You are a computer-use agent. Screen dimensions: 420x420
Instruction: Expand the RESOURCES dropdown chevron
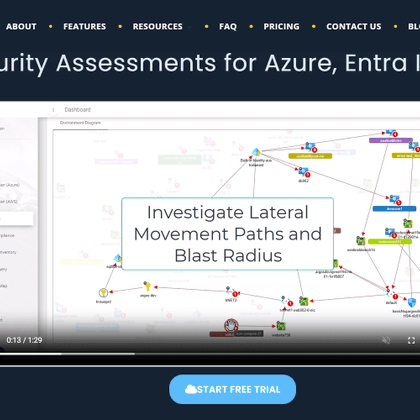point(189,27)
